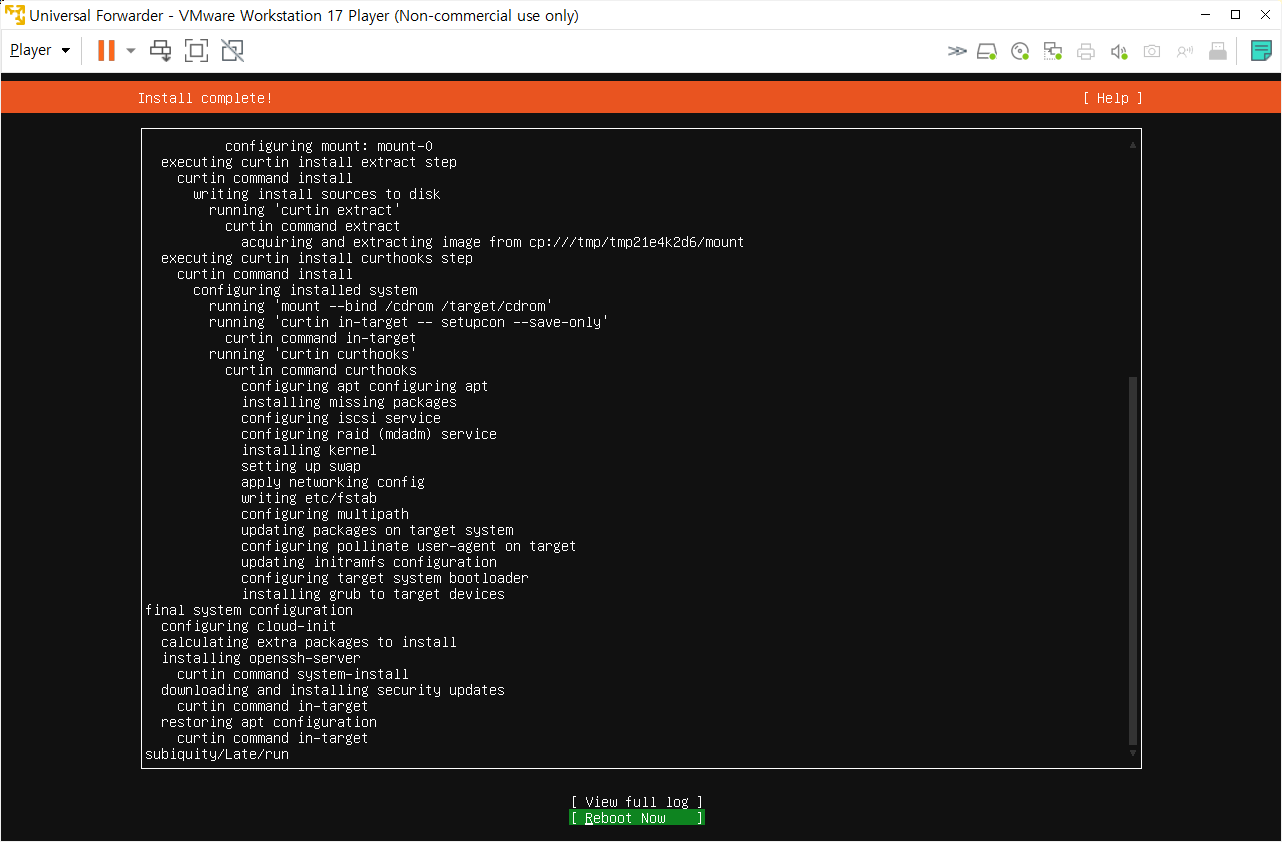Open the USB device icon
Image resolution: width=1282 pixels, height=842 pixels.
tap(1218, 51)
